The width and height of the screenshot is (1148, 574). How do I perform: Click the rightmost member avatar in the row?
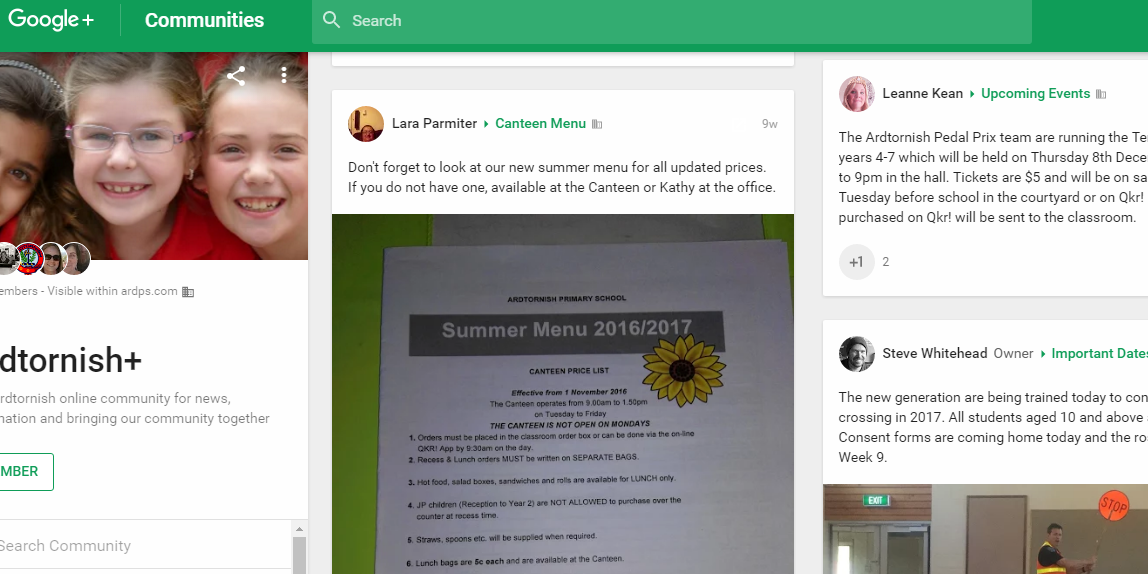(x=75, y=258)
